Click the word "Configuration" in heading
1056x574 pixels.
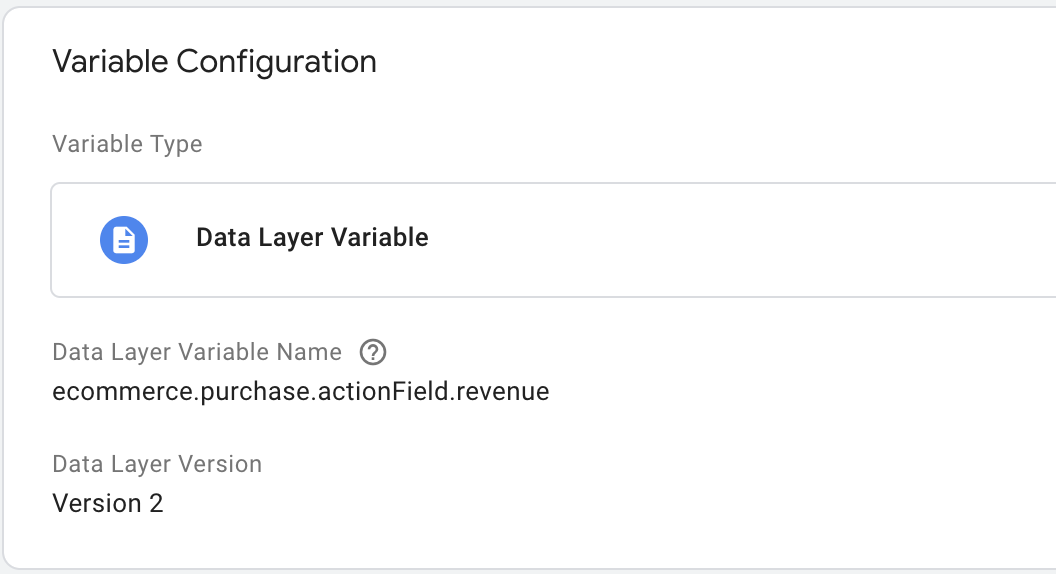pyautogui.click(x=276, y=62)
